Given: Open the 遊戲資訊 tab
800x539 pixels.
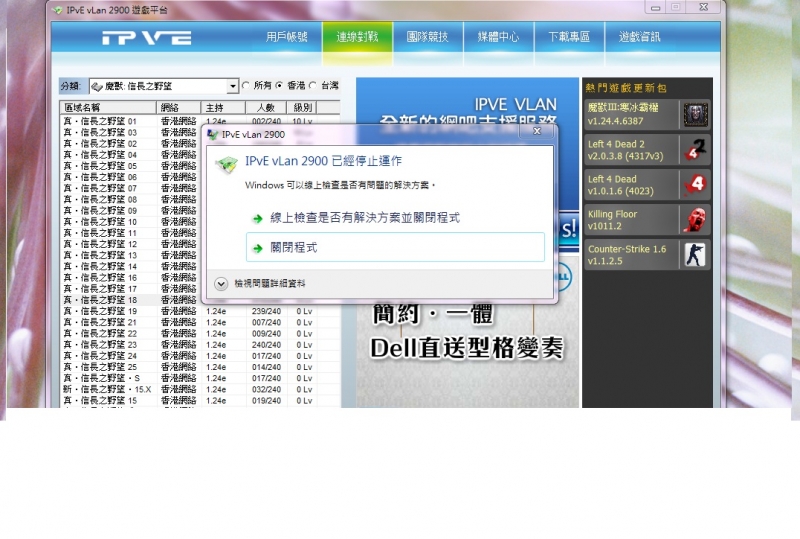Looking at the screenshot, I should point(640,37).
